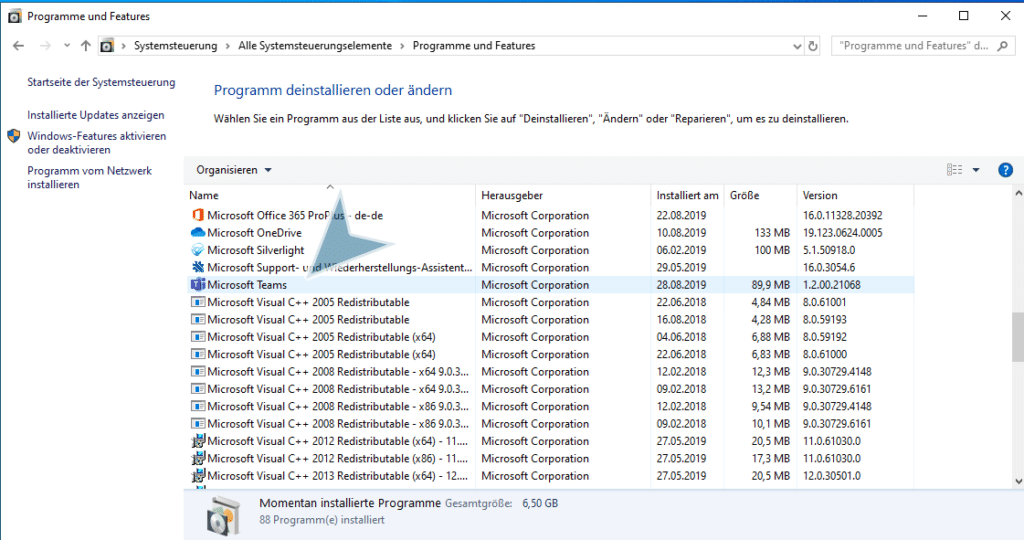The width and height of the screenshot is (1024, 540).
Task: Click version 12.0.30501.0
Action: pyautogui.click(x=832, y=476)
